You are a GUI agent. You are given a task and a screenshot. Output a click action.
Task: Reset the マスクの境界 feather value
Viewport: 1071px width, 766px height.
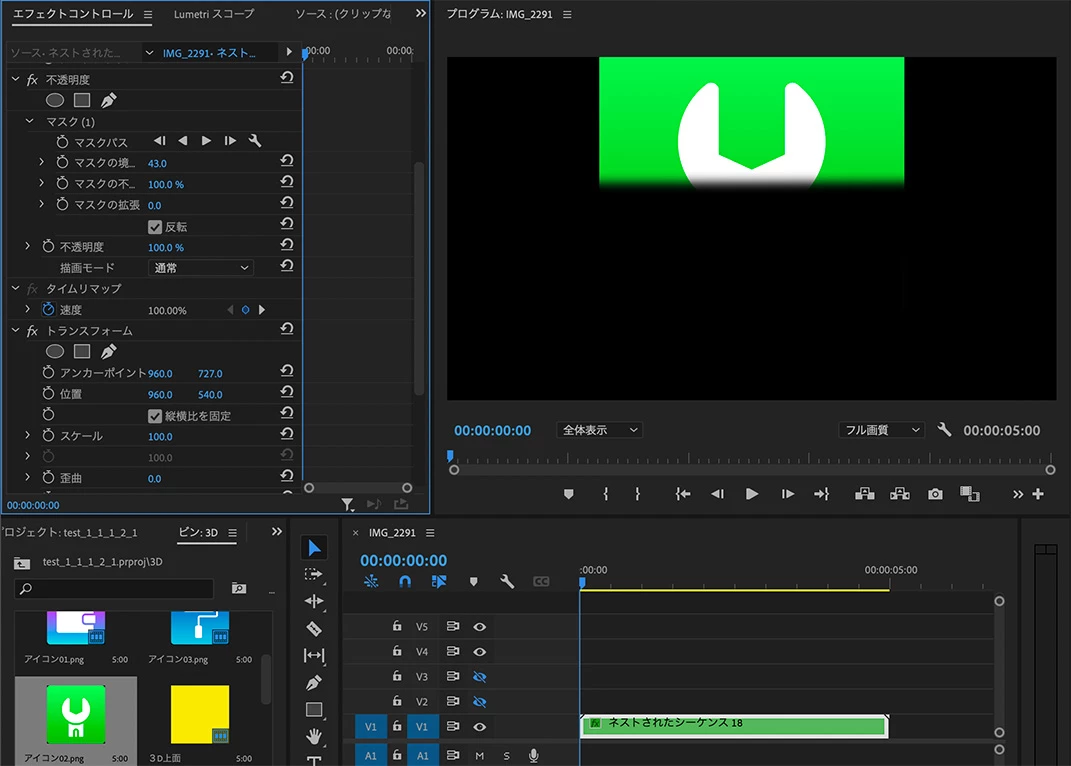click(287, 161)
